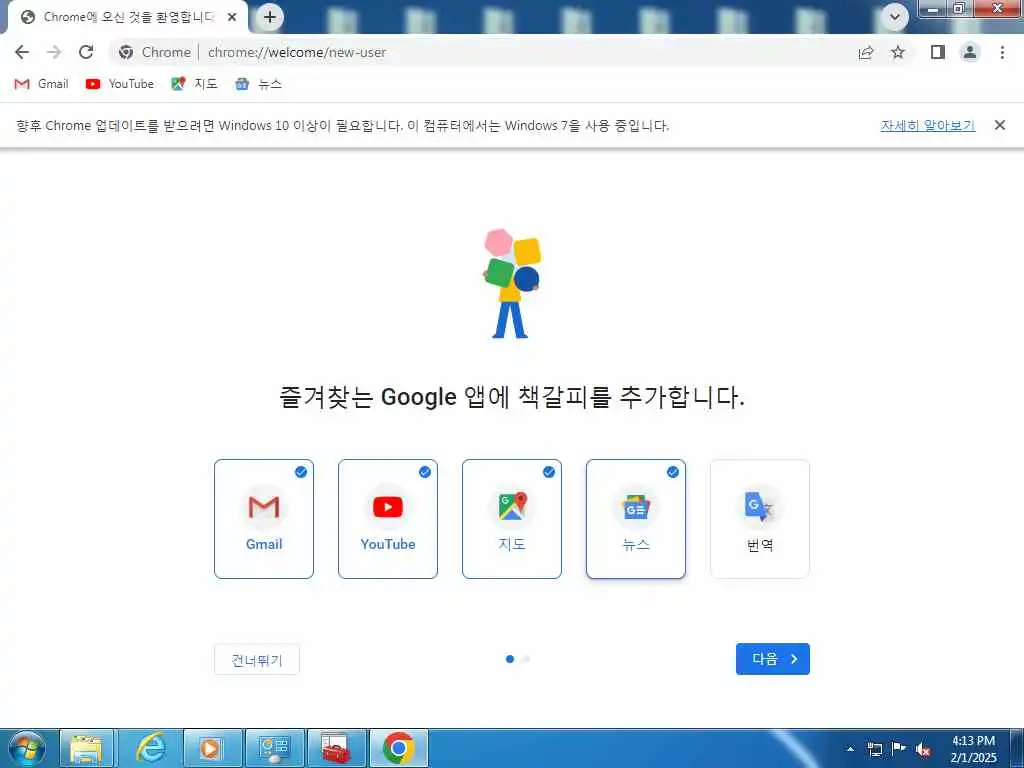Image resolution: width=1024 pixels, height=768 pixels.
Task: Open the clock showing 4:13 PM
Action: tap(973, 749)
